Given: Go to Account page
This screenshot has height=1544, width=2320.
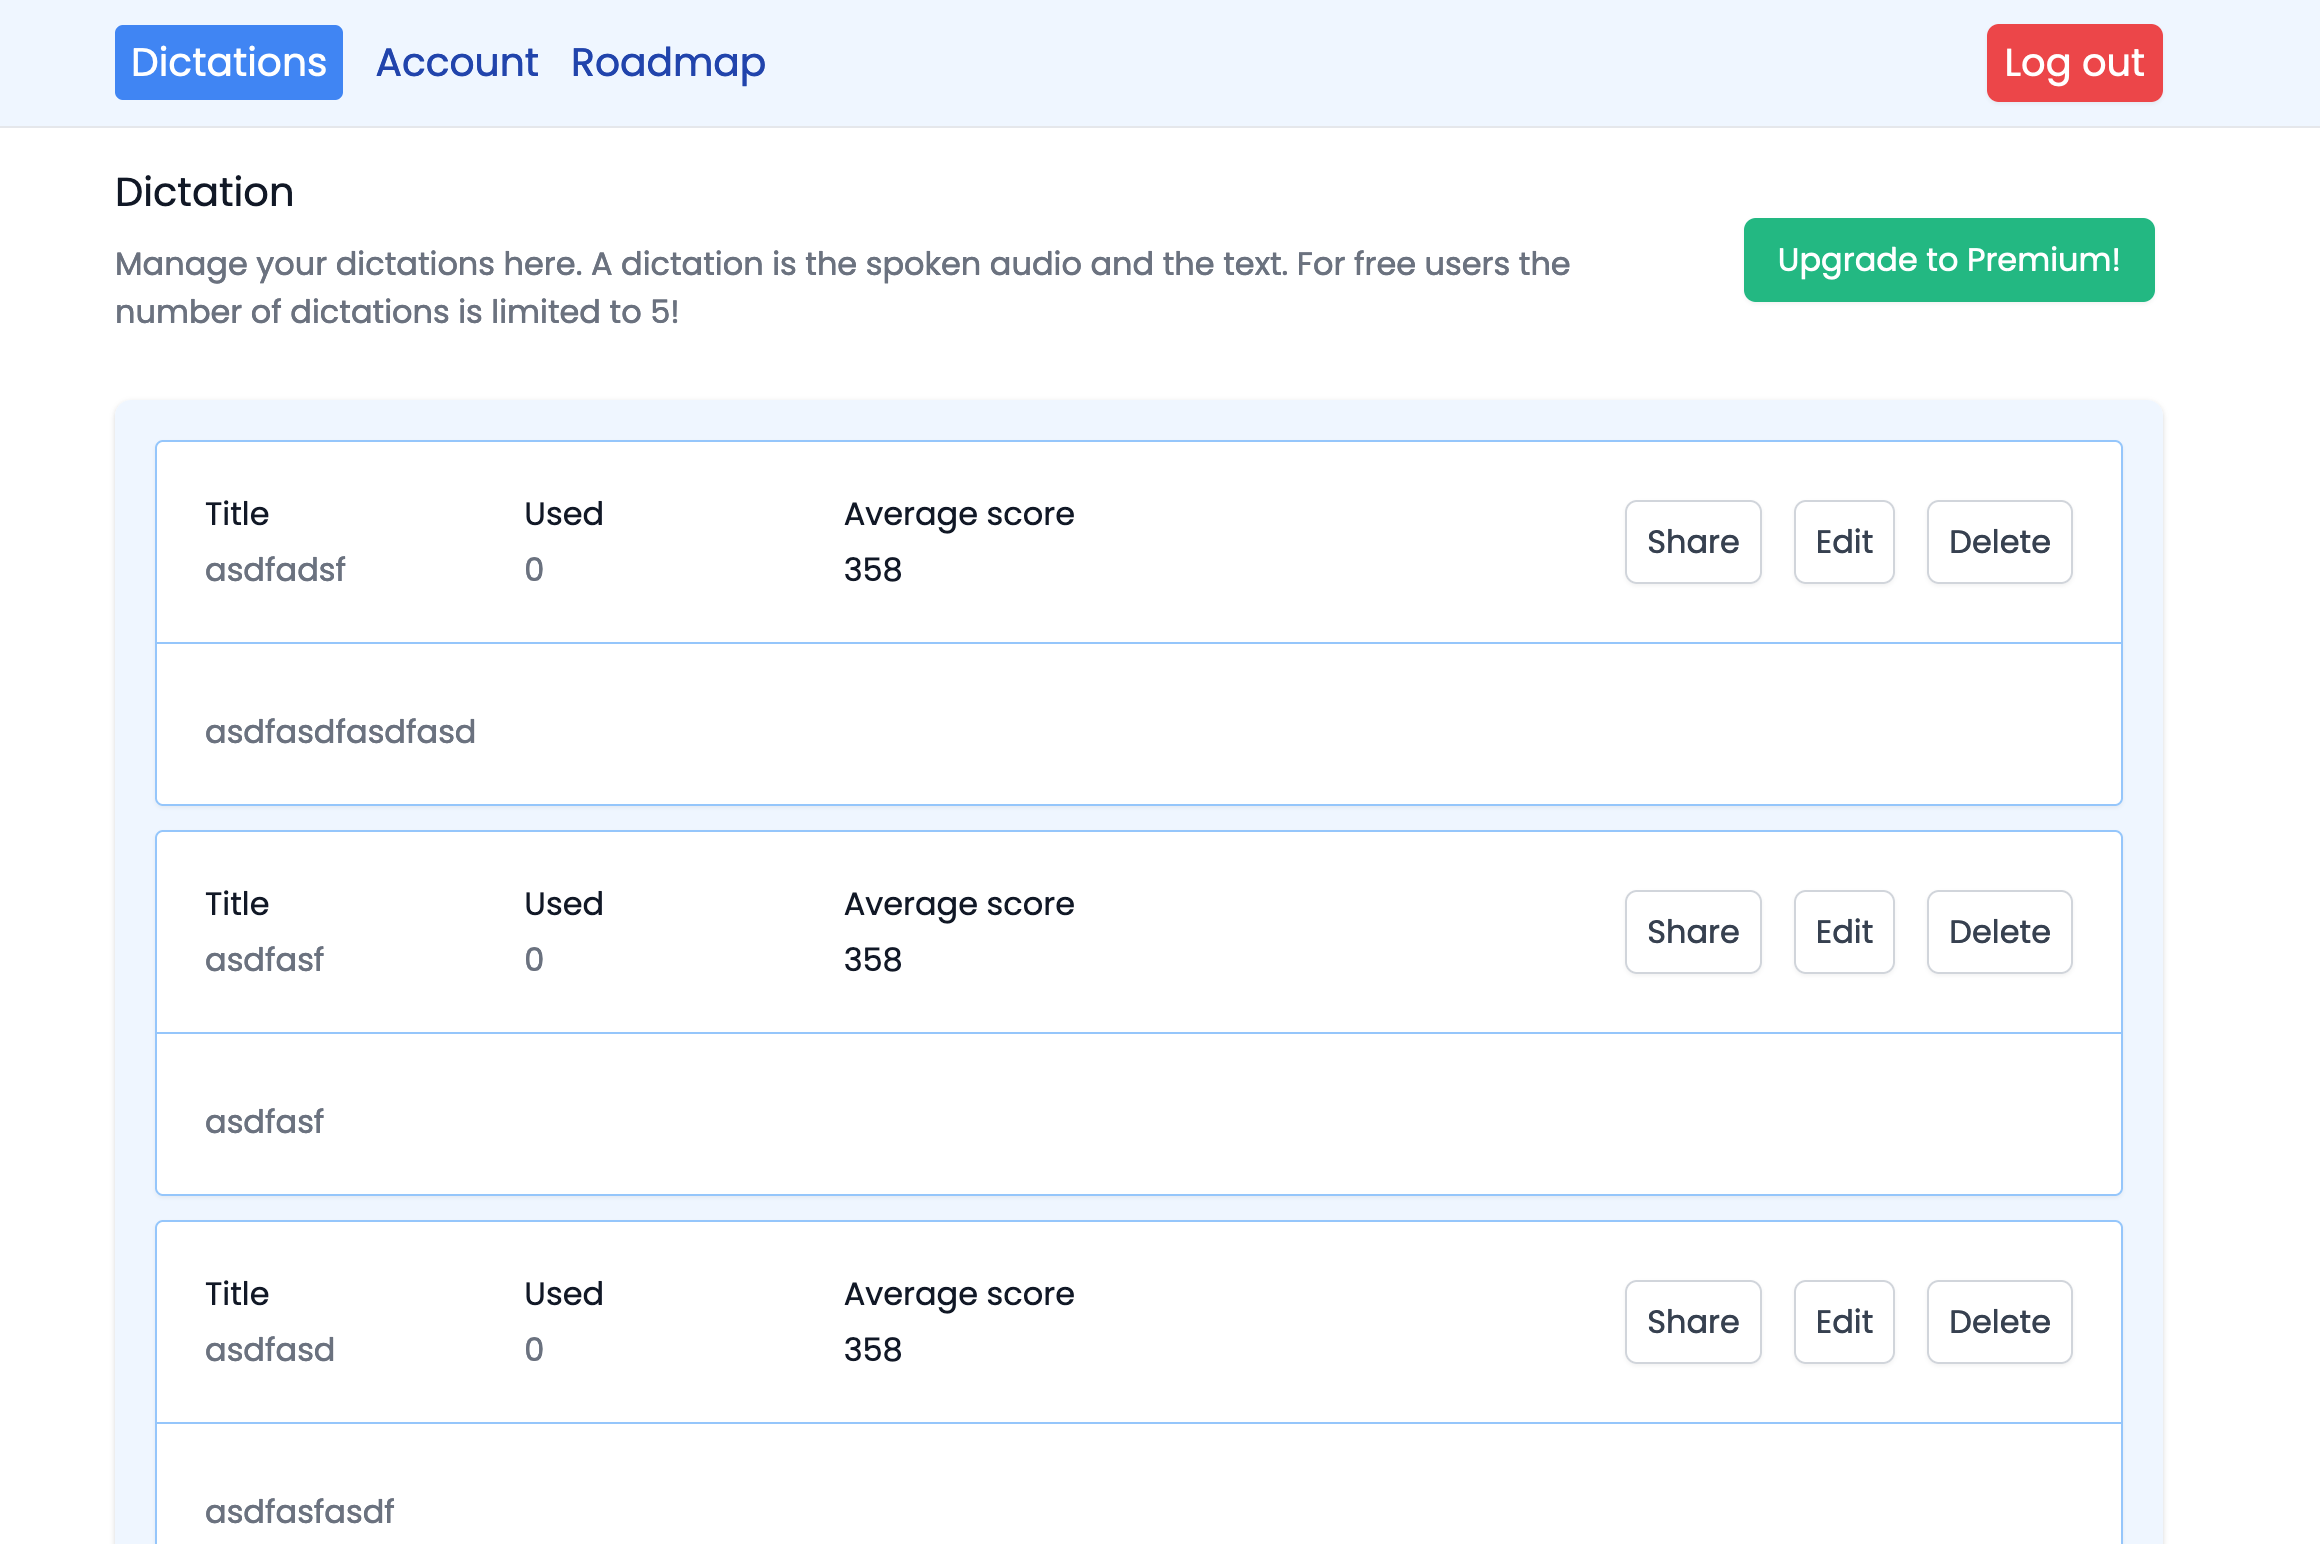Looking at the screenshot, I should pyautogui.click(x=457, y=62).
